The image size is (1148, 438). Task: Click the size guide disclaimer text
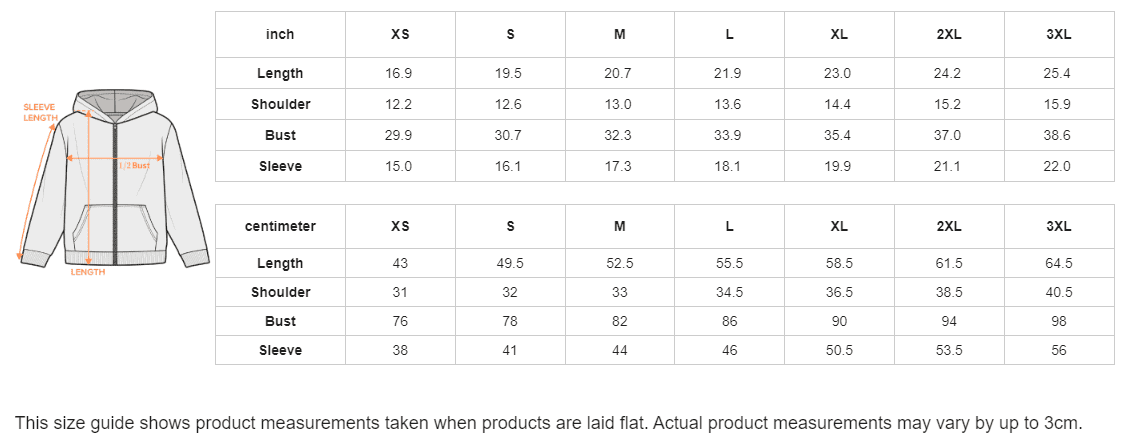tap(548, 423)
